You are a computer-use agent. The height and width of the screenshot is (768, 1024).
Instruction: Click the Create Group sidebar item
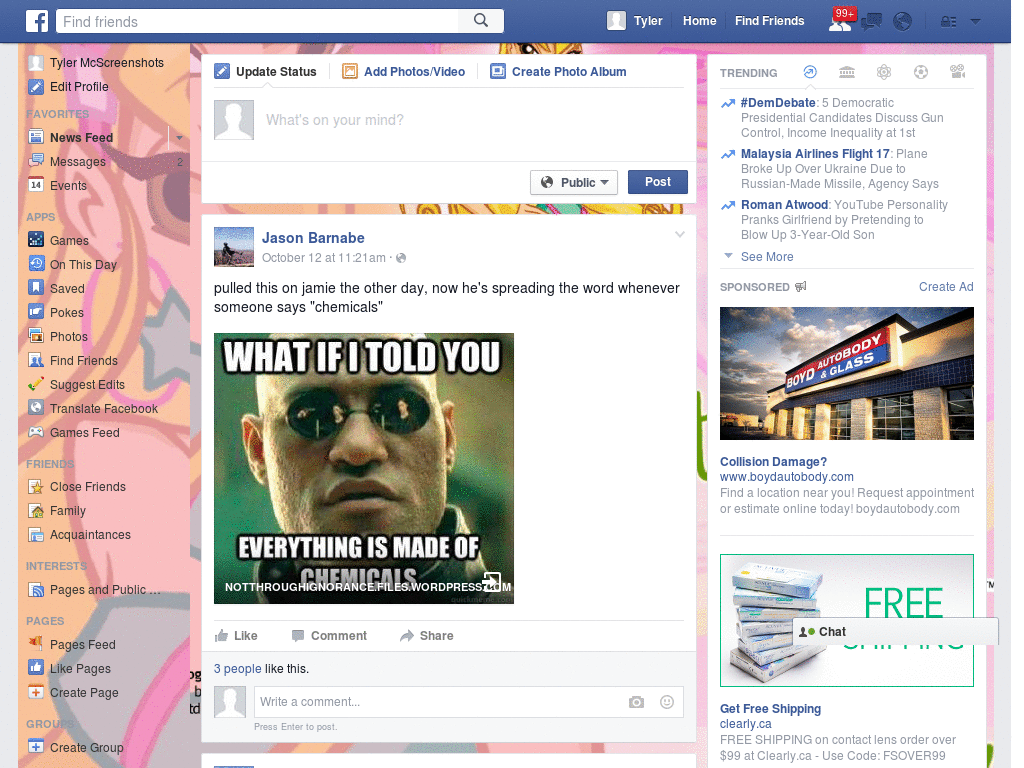click(76, 748)
